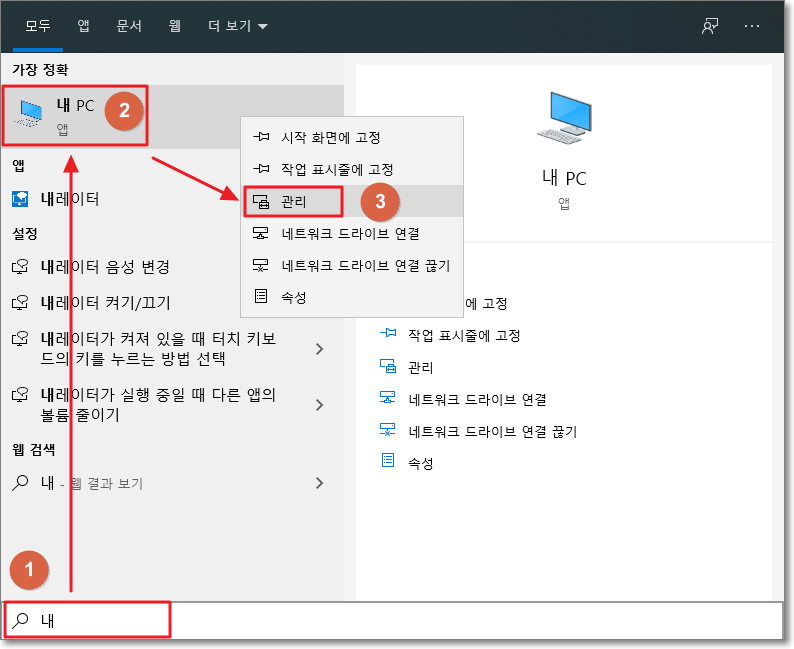Click preview pane taskbar pin icon
The image size is (794, 649).
pos(388,333)
